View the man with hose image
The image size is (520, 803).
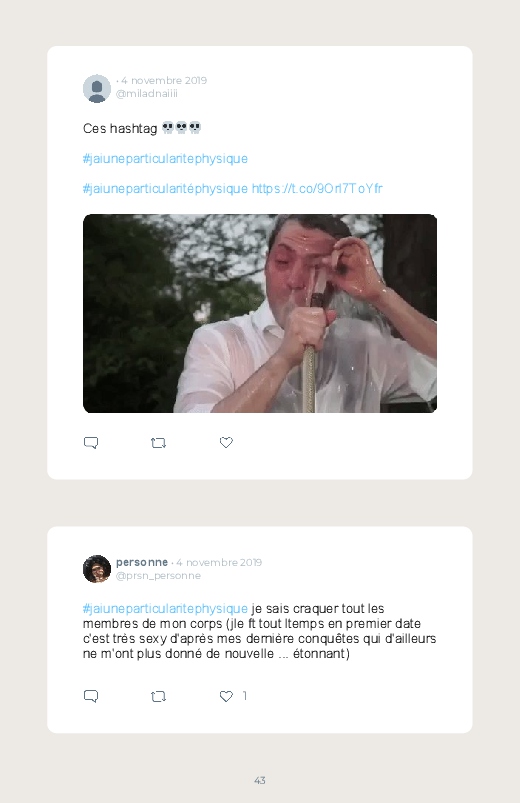coord(260,313)
